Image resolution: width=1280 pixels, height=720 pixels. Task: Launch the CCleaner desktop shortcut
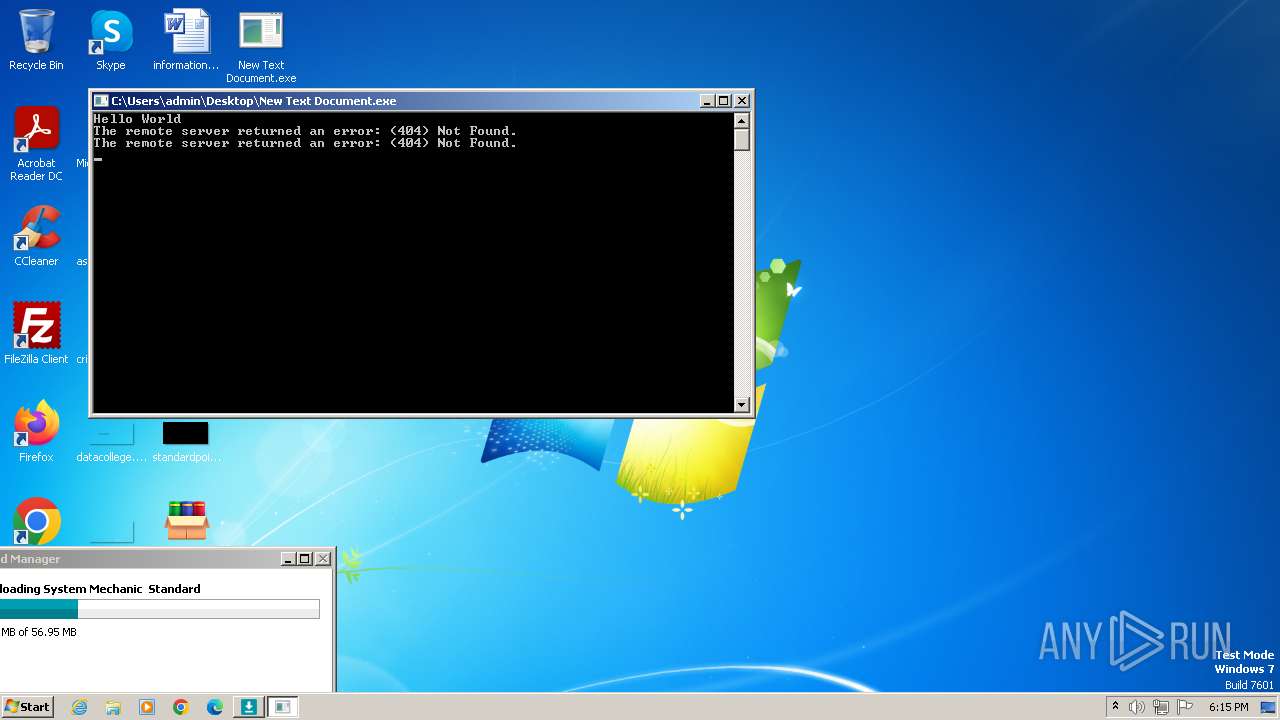pos(36,236)
